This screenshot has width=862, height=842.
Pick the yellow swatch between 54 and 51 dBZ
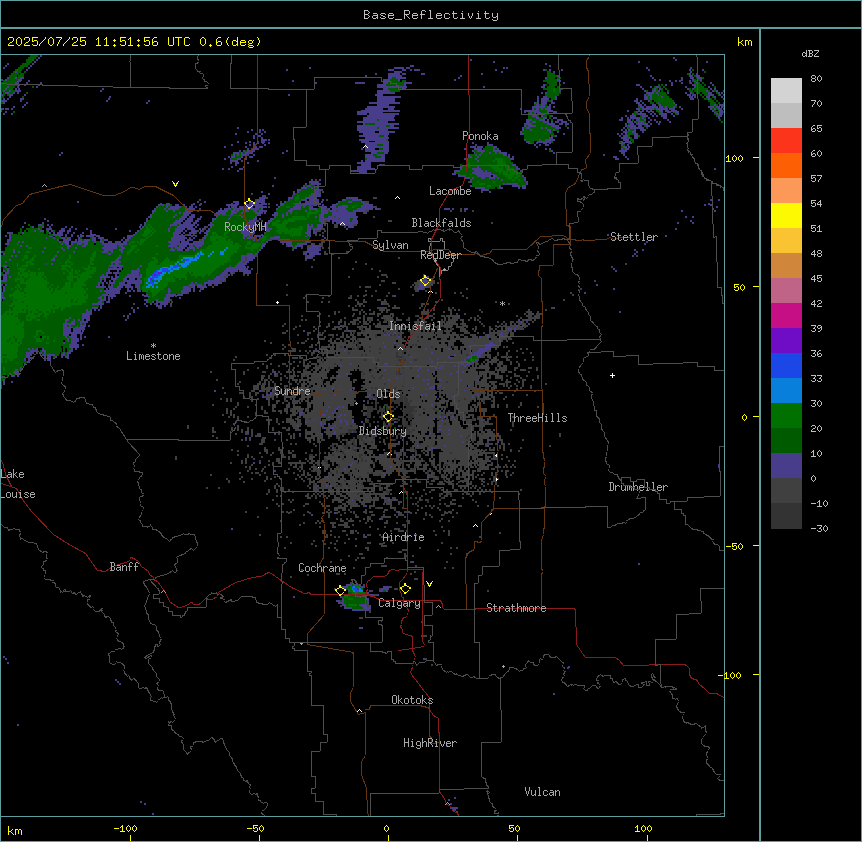coord(786,215)
